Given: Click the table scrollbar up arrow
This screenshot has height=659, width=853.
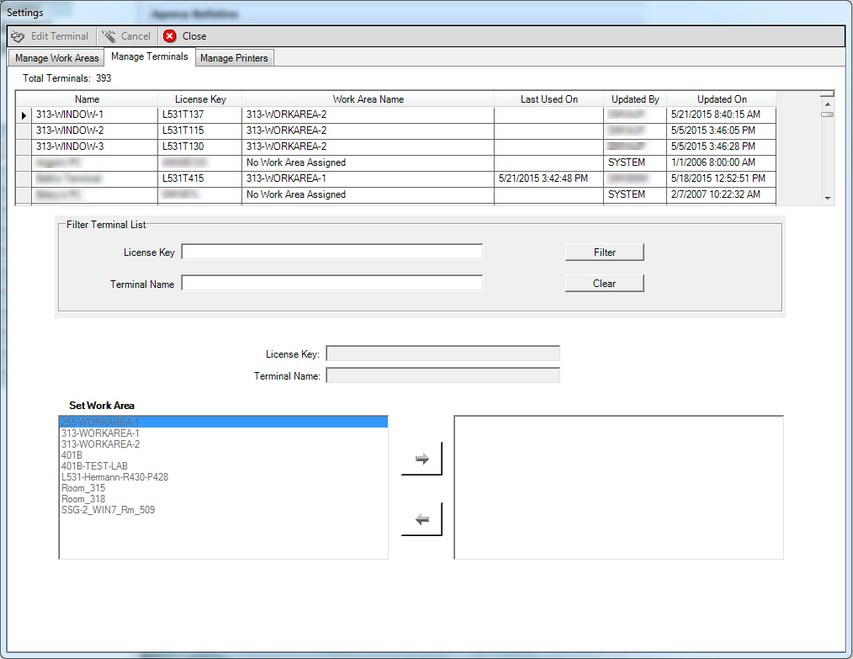Looking at the screenshot, I should click(x=827, y=104).
